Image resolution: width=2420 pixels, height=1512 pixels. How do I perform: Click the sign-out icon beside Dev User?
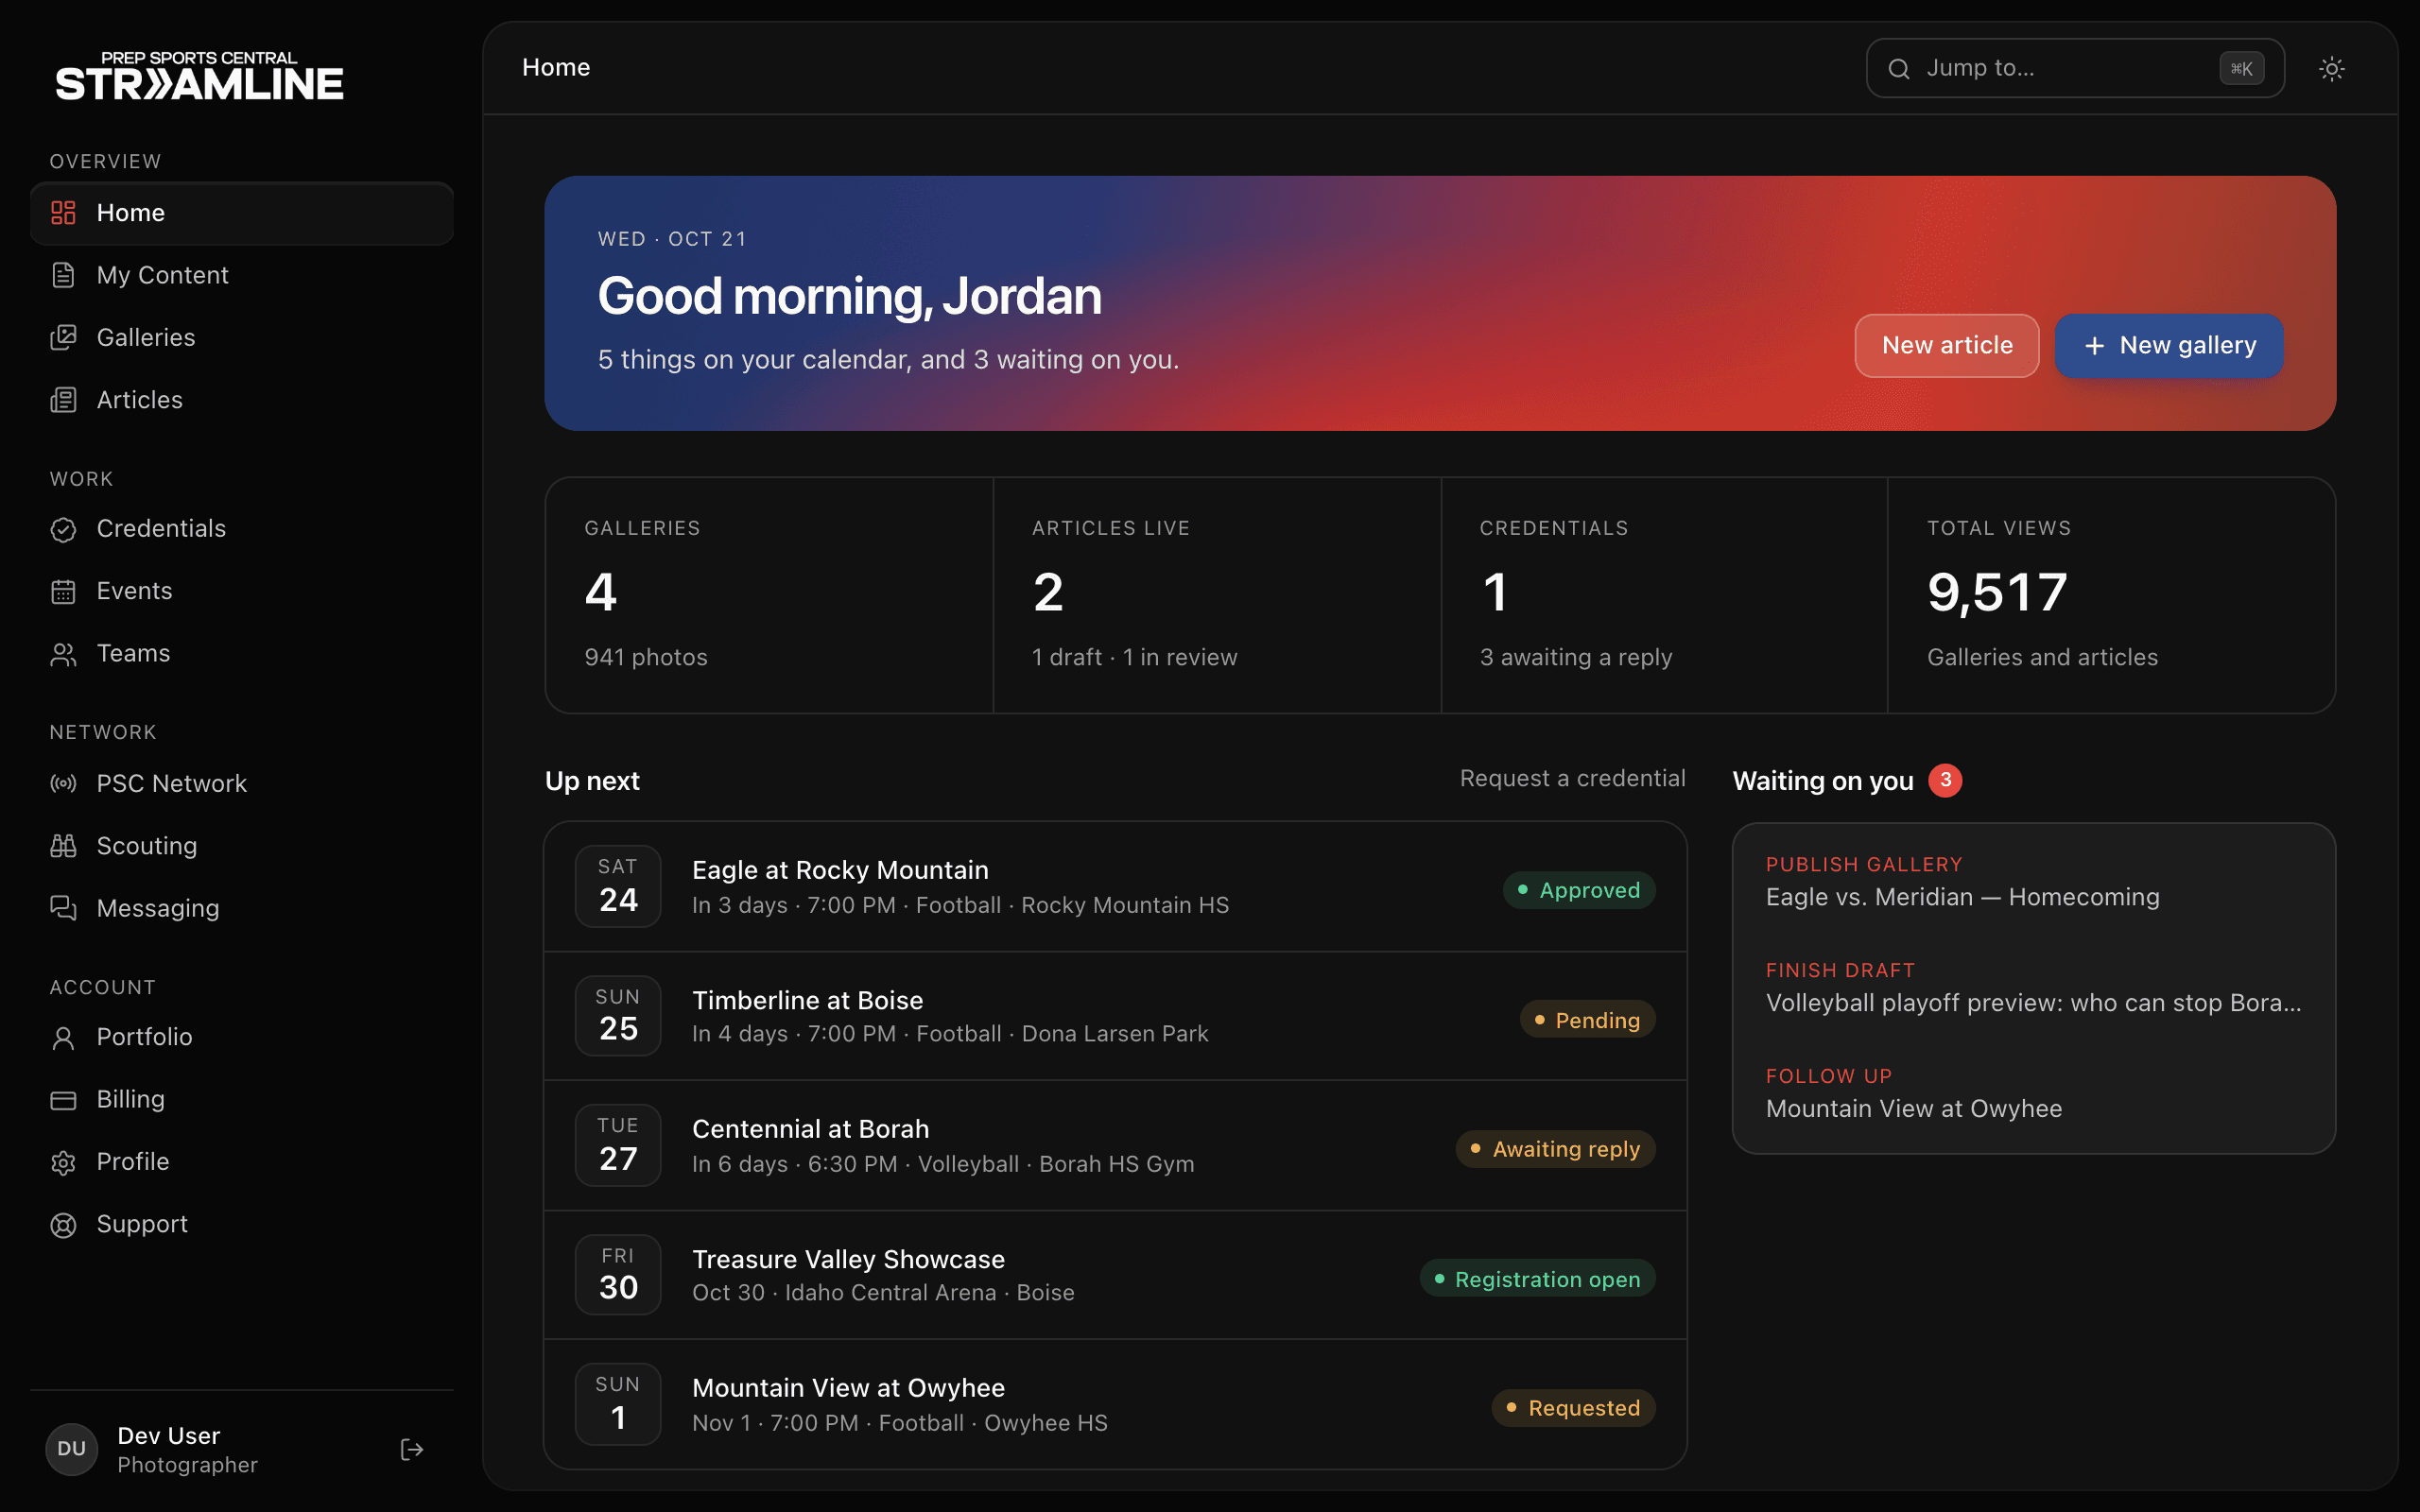[x=412, y=1450]
